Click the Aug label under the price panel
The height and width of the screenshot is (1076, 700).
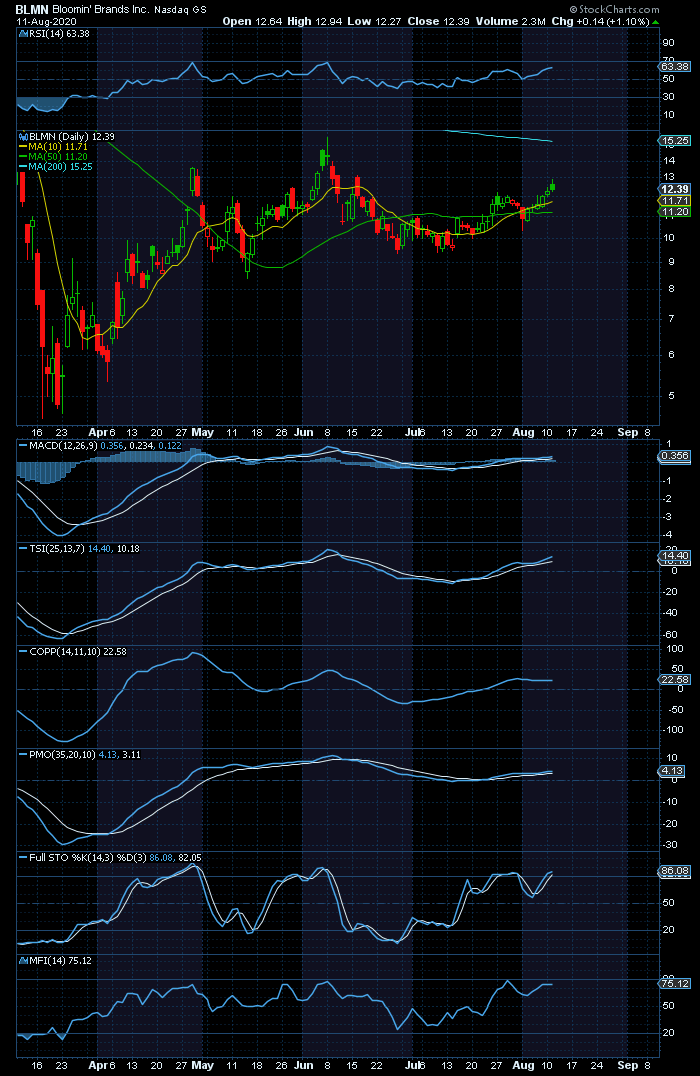523,432
